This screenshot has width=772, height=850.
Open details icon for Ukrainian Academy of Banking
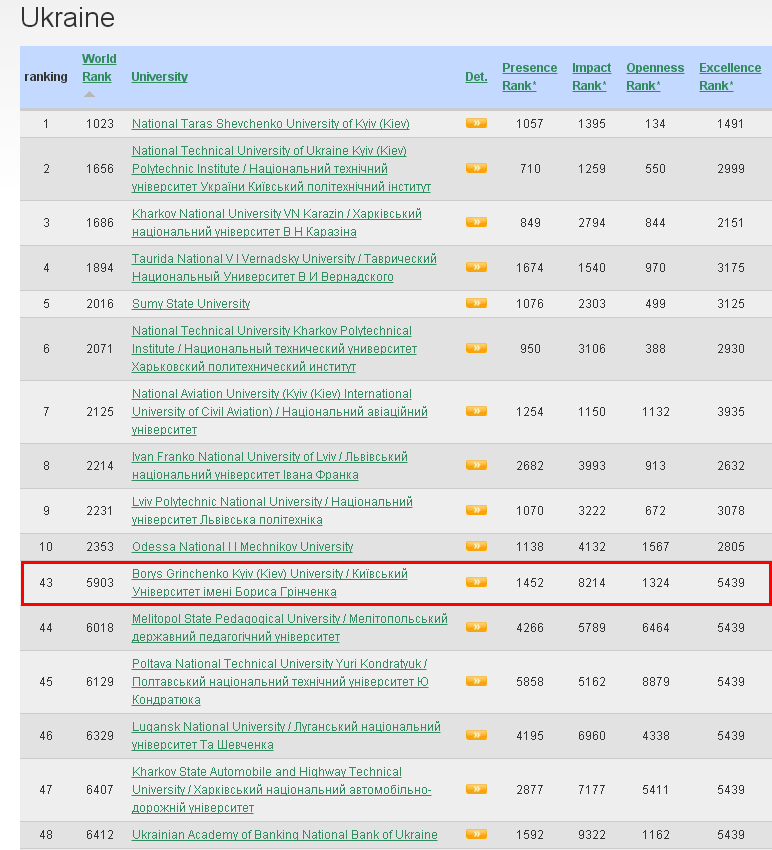click(476, 834)
